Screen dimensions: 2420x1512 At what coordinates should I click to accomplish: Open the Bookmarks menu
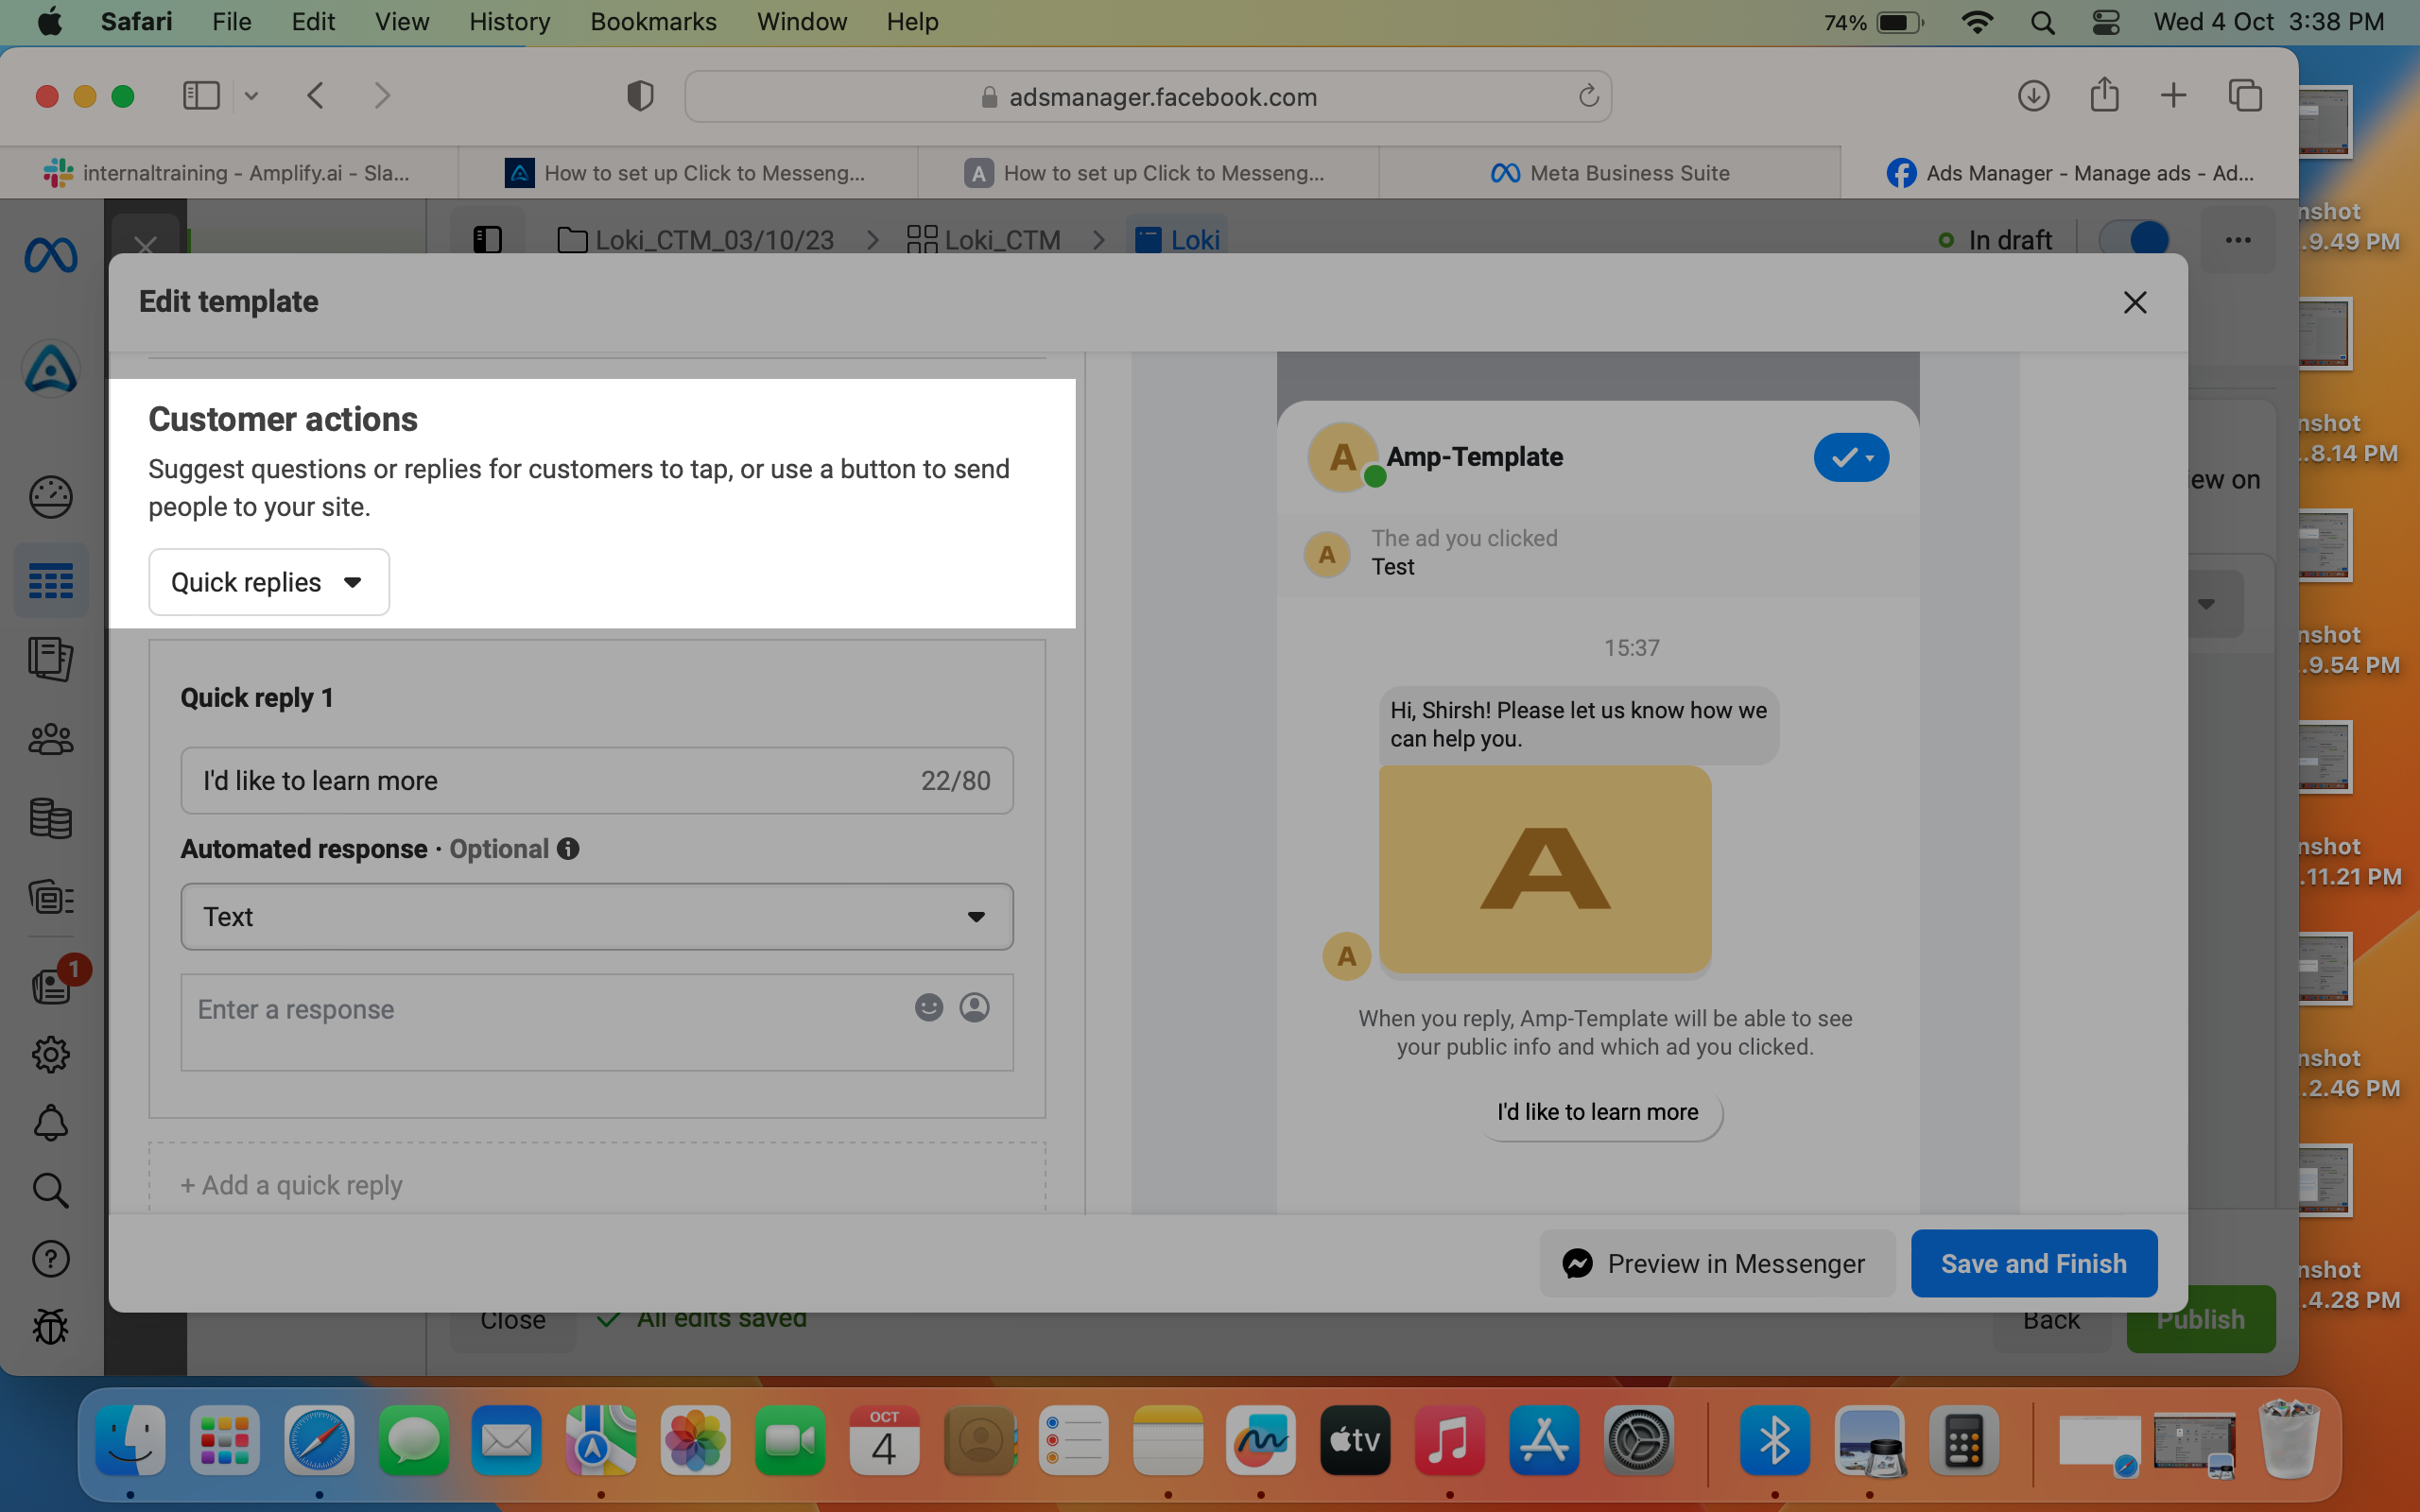pos(653,22)
